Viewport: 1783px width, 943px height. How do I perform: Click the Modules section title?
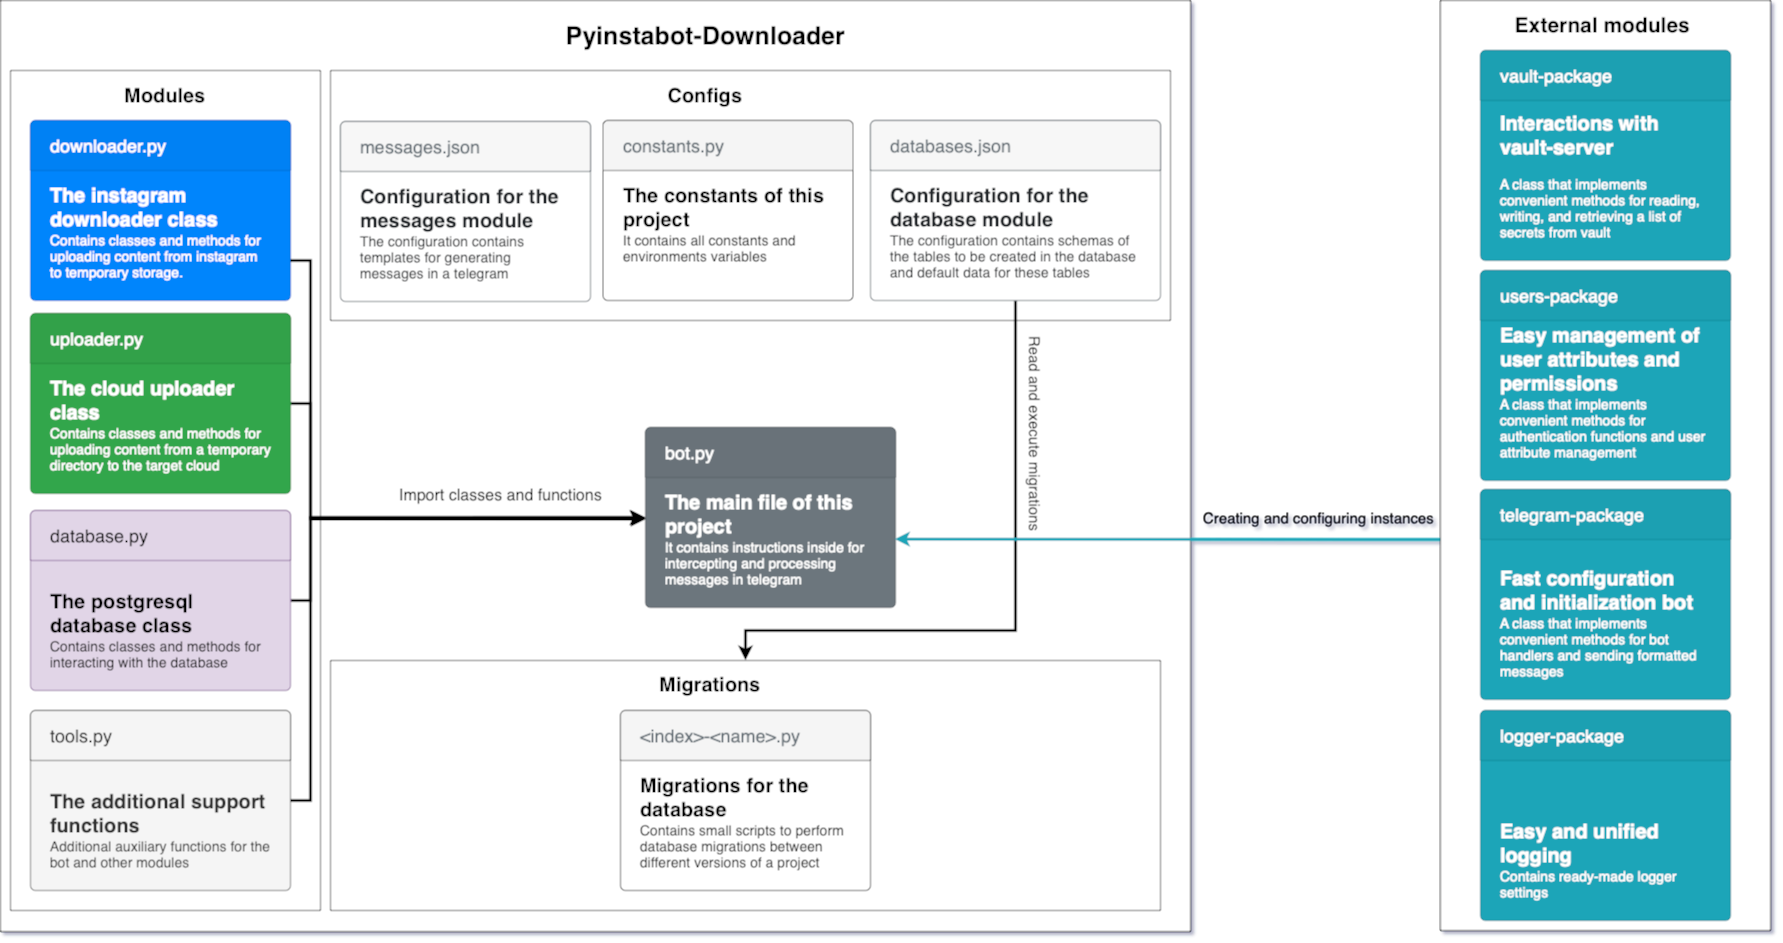point(164,95)
